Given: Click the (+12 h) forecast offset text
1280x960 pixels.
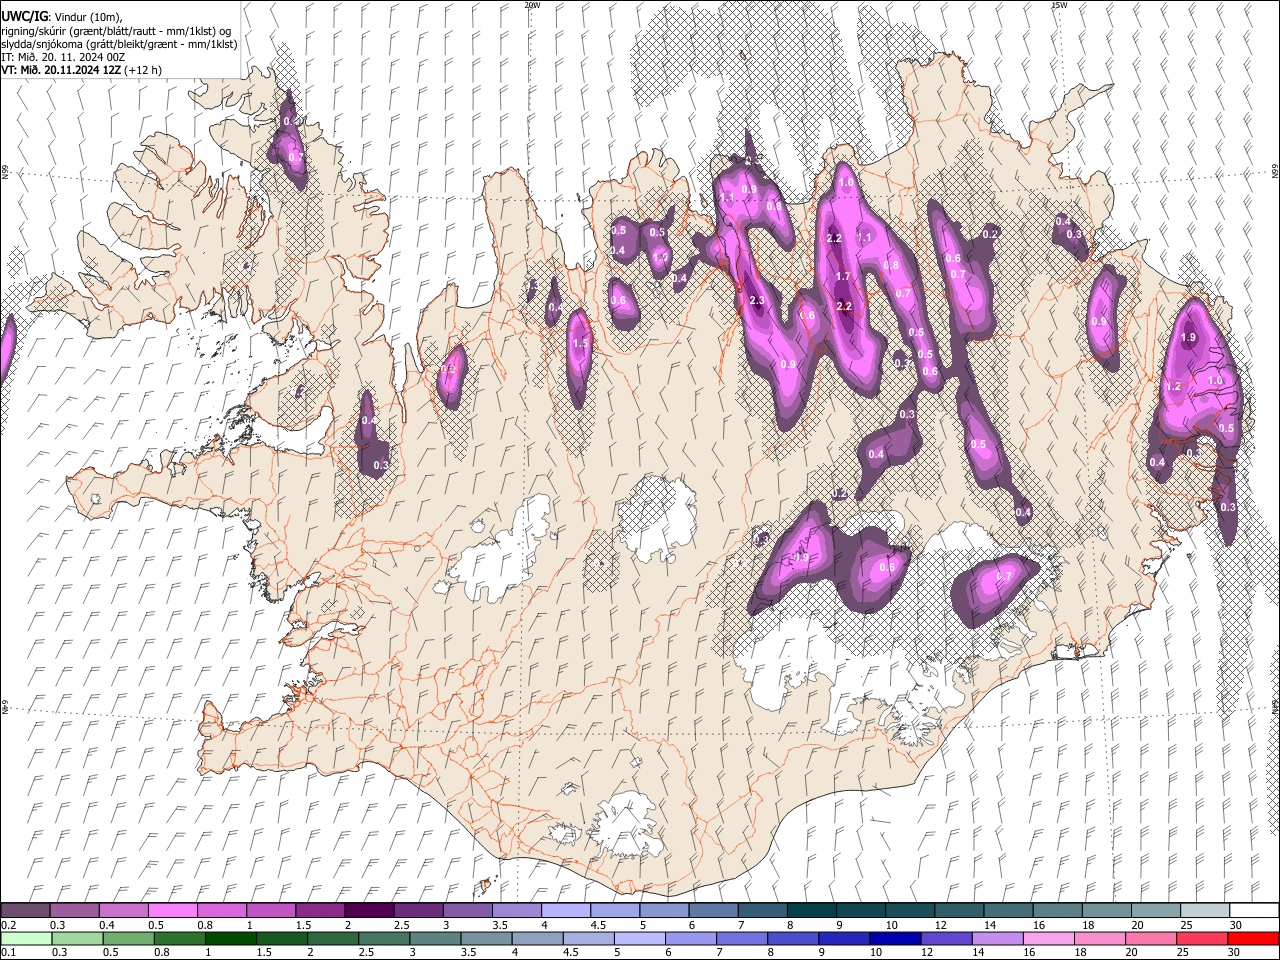Looking at the screenshot, I should tap(144, 70).
